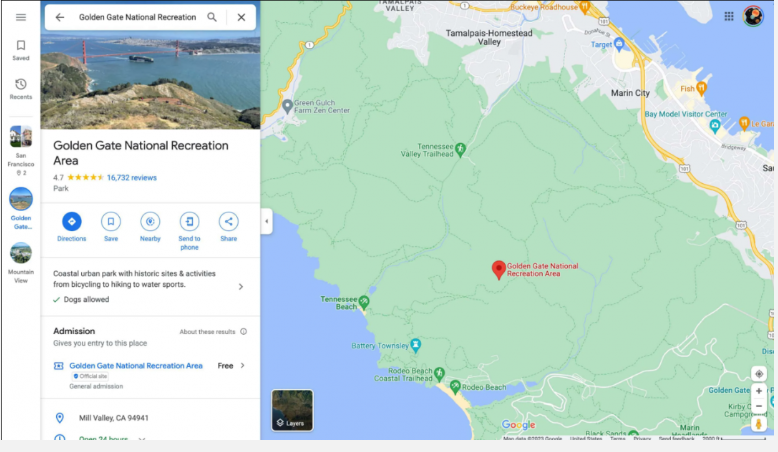The height and width of the screenshot is (452, 778).
Task: Click the address location pin icon
Action: [x=60, y=418]
